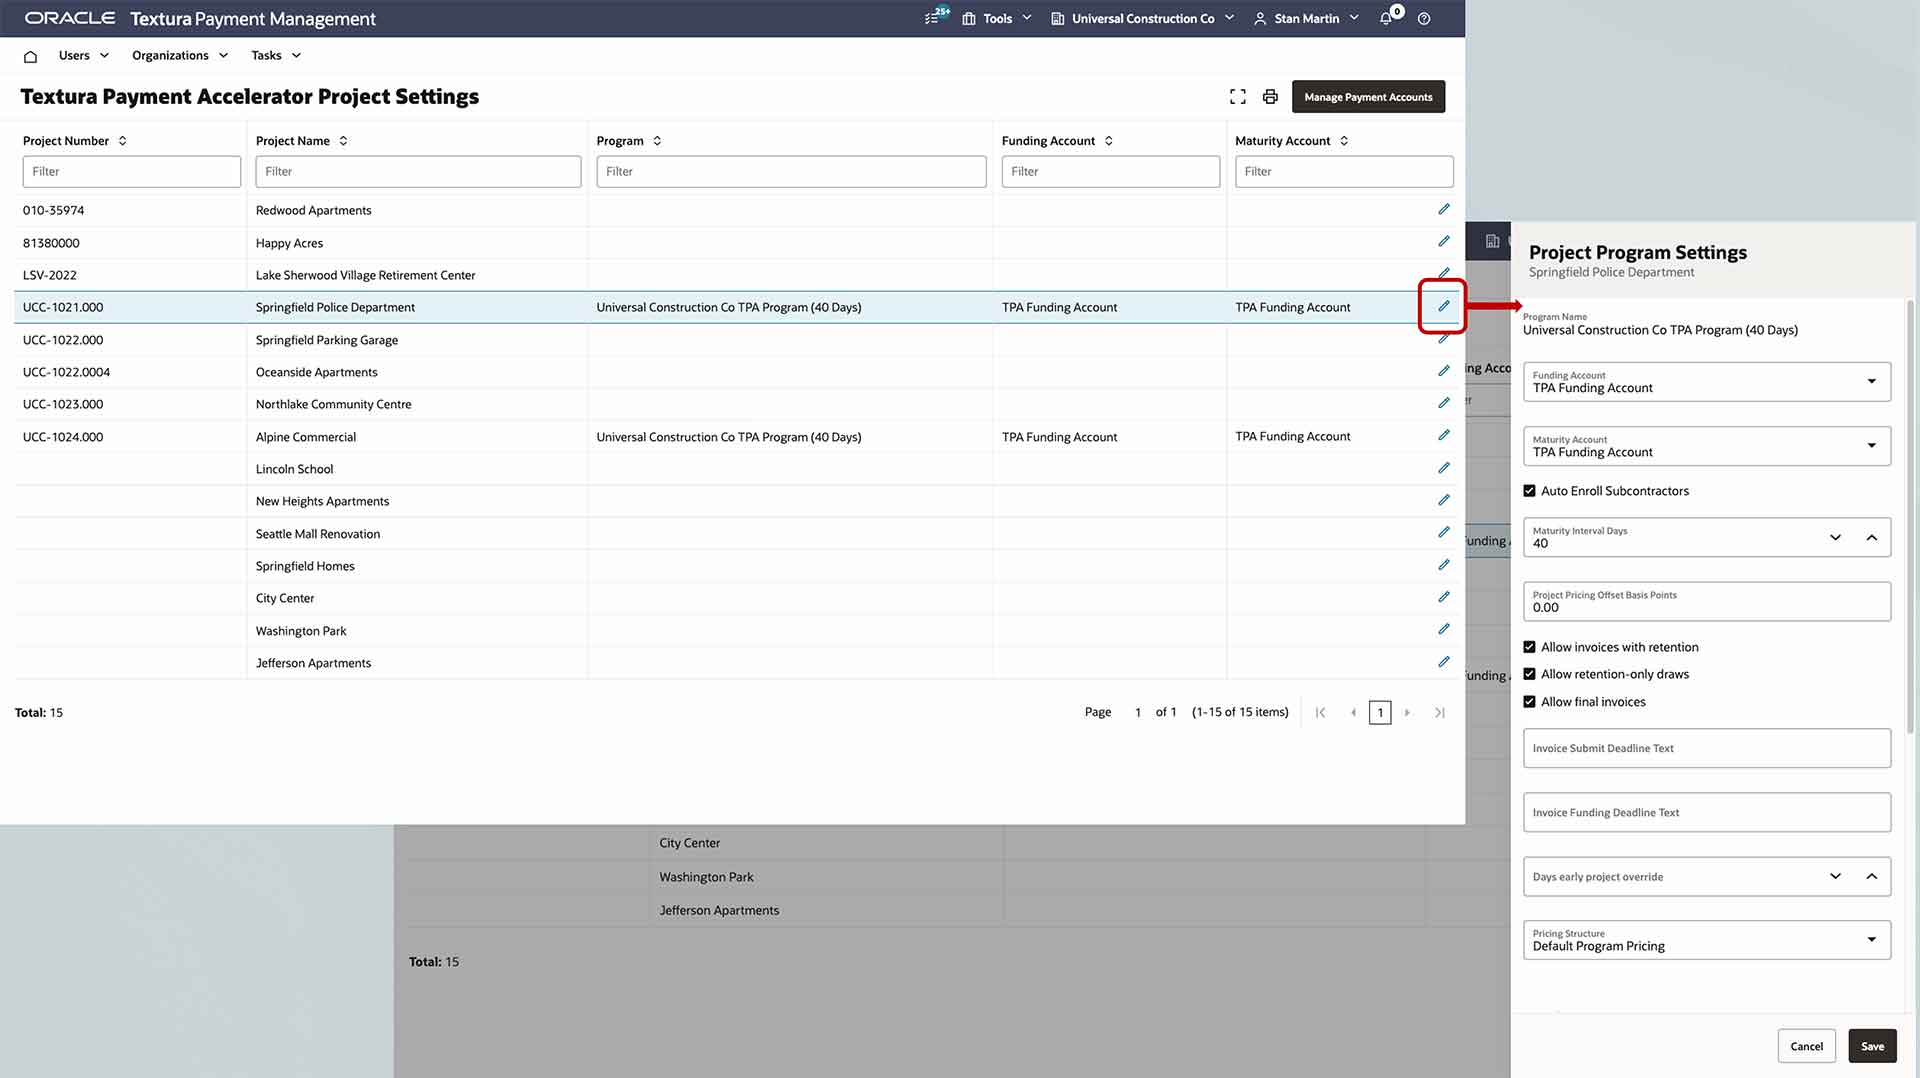Viewport: 1920px width, 1078px height.
Task: Edit the Alpine Commercial project settings
Action: point(1443,435)
